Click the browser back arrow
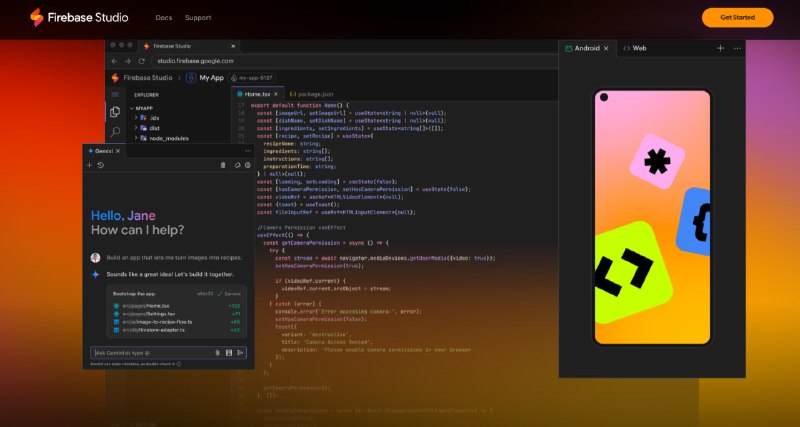The height and width of the screenshot is (427, 800). 114,61
